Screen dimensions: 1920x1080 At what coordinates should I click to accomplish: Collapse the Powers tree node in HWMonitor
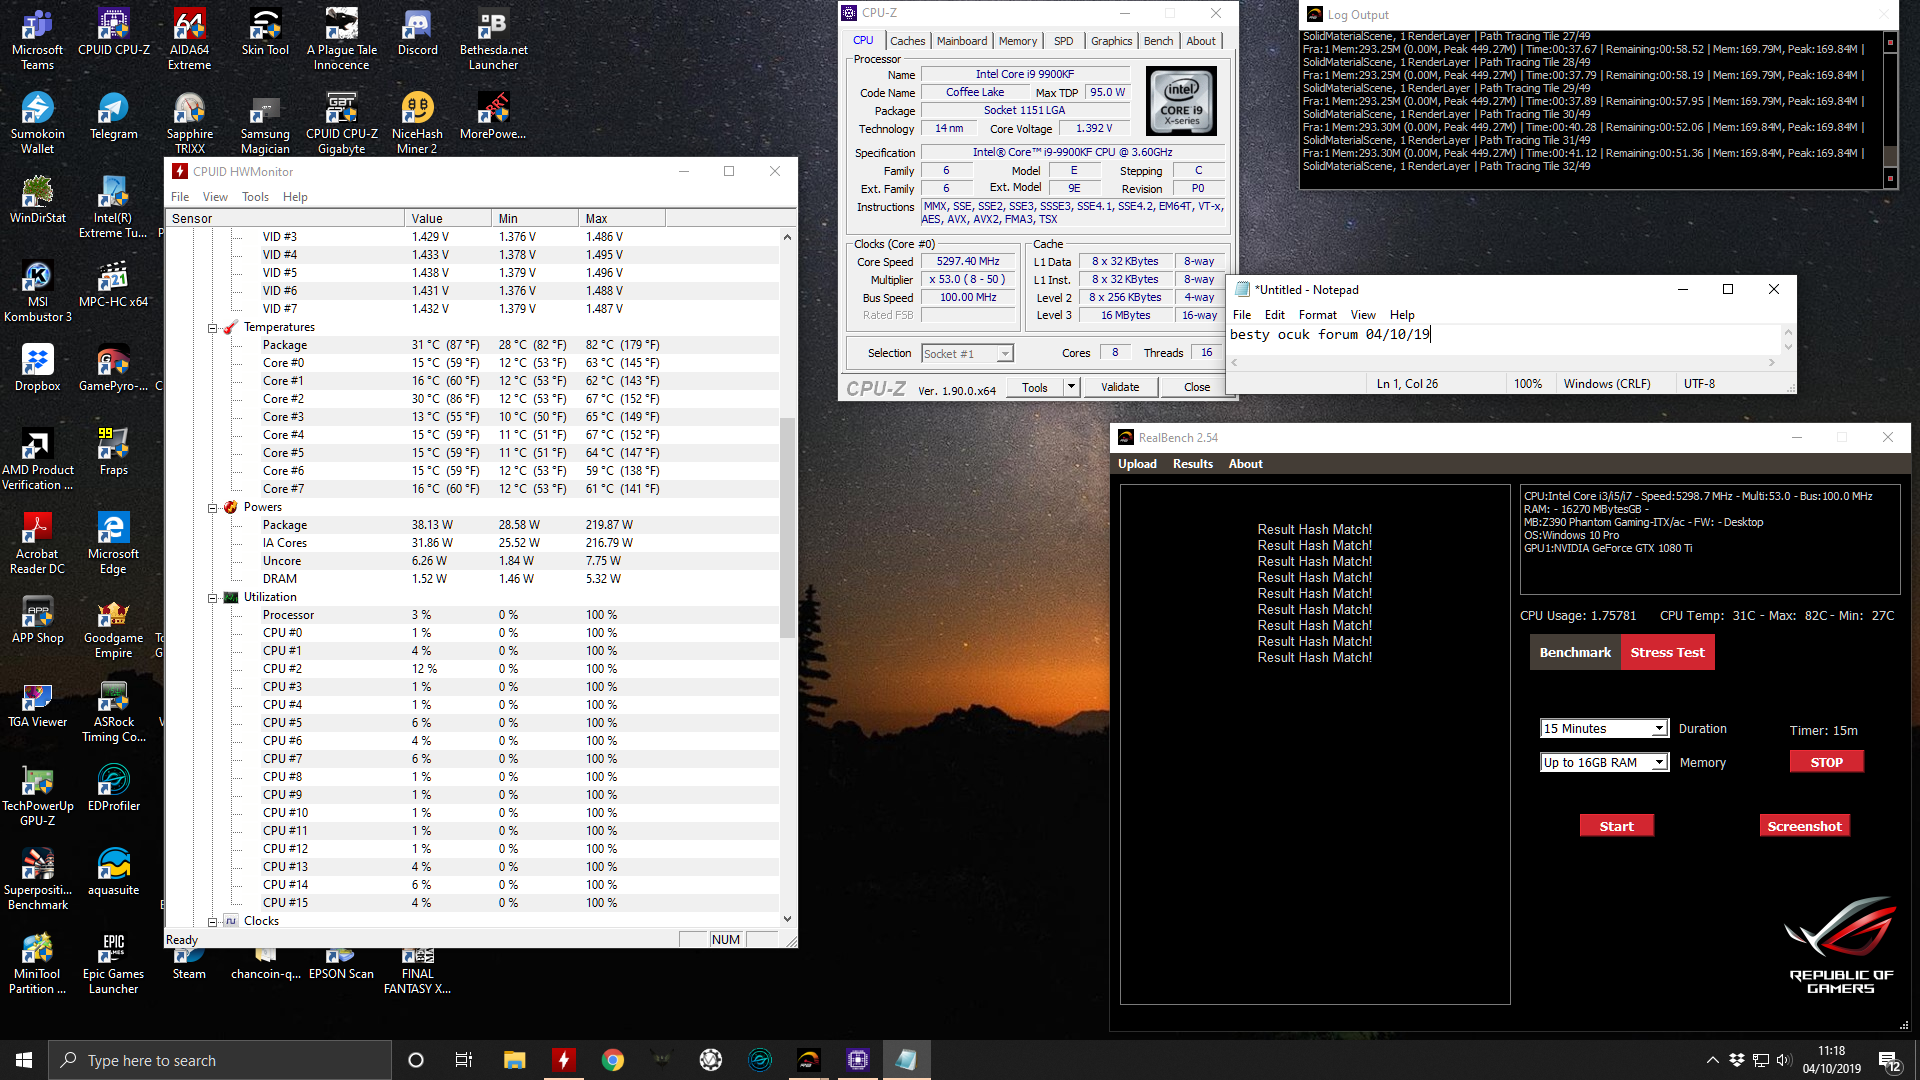point(212,508)
